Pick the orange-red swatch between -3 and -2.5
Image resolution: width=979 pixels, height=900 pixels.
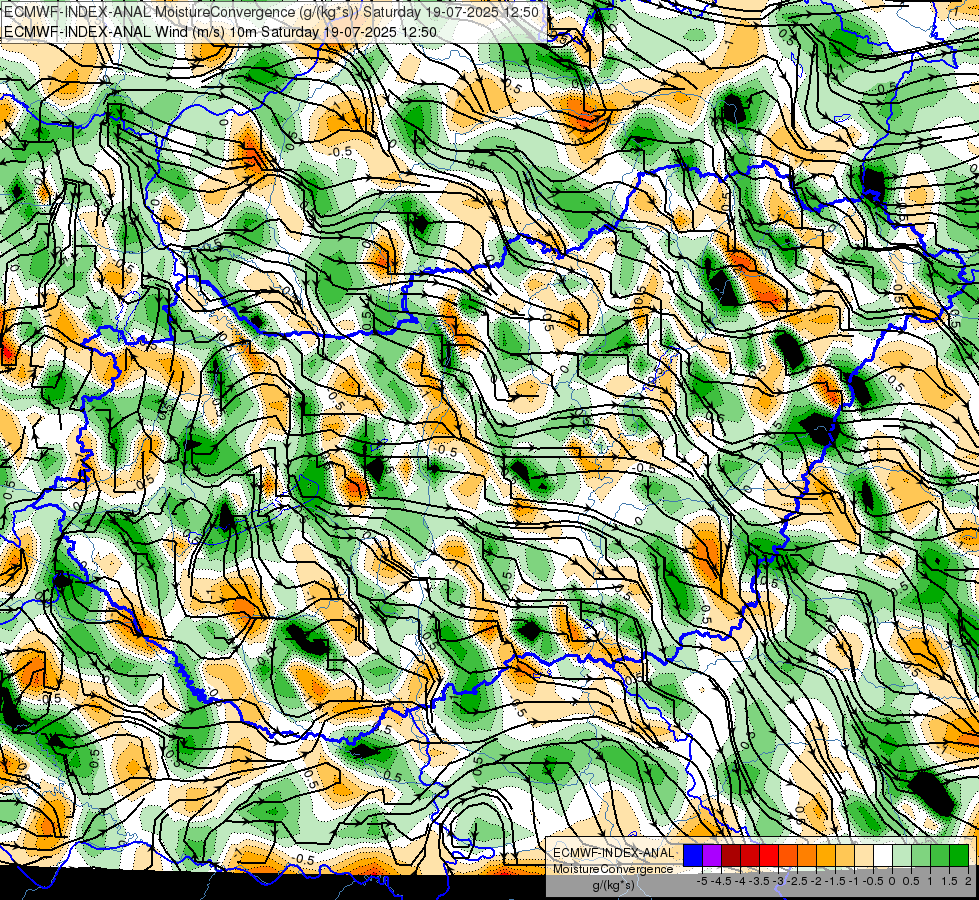(x=788, y=855)
